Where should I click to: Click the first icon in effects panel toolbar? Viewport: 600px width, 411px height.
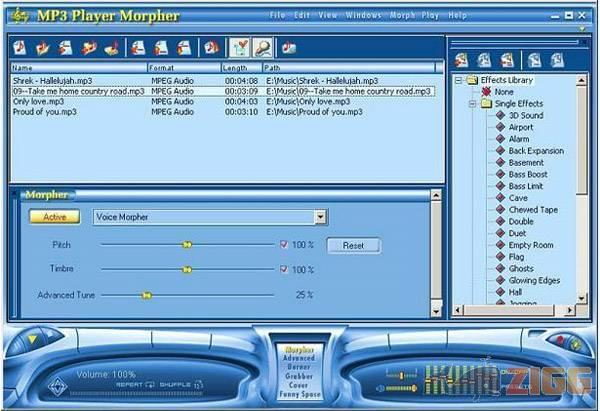coord(461,60)
